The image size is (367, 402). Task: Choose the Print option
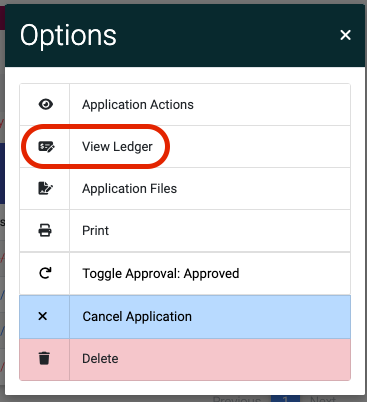coord(185,231)
